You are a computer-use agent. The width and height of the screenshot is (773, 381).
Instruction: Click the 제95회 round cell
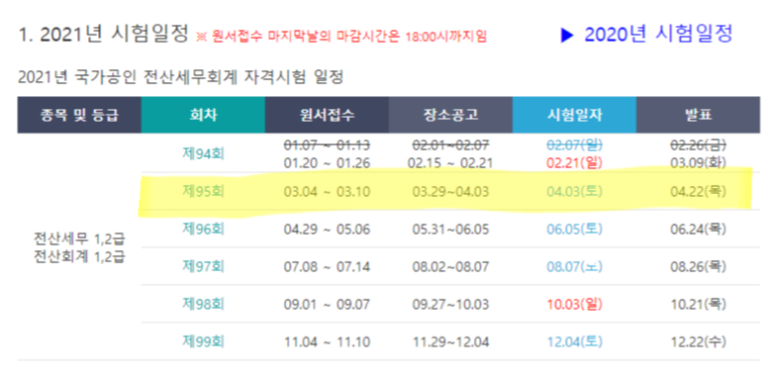[203, 191]
